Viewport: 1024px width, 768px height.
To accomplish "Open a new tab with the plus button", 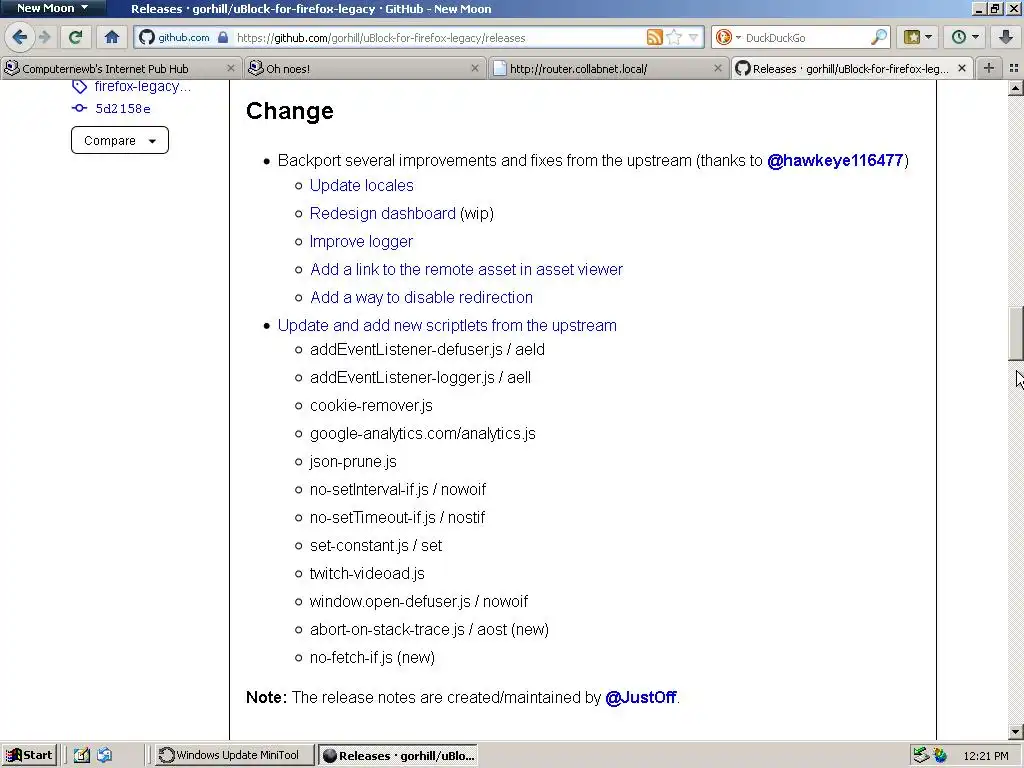I will (989, 68).
